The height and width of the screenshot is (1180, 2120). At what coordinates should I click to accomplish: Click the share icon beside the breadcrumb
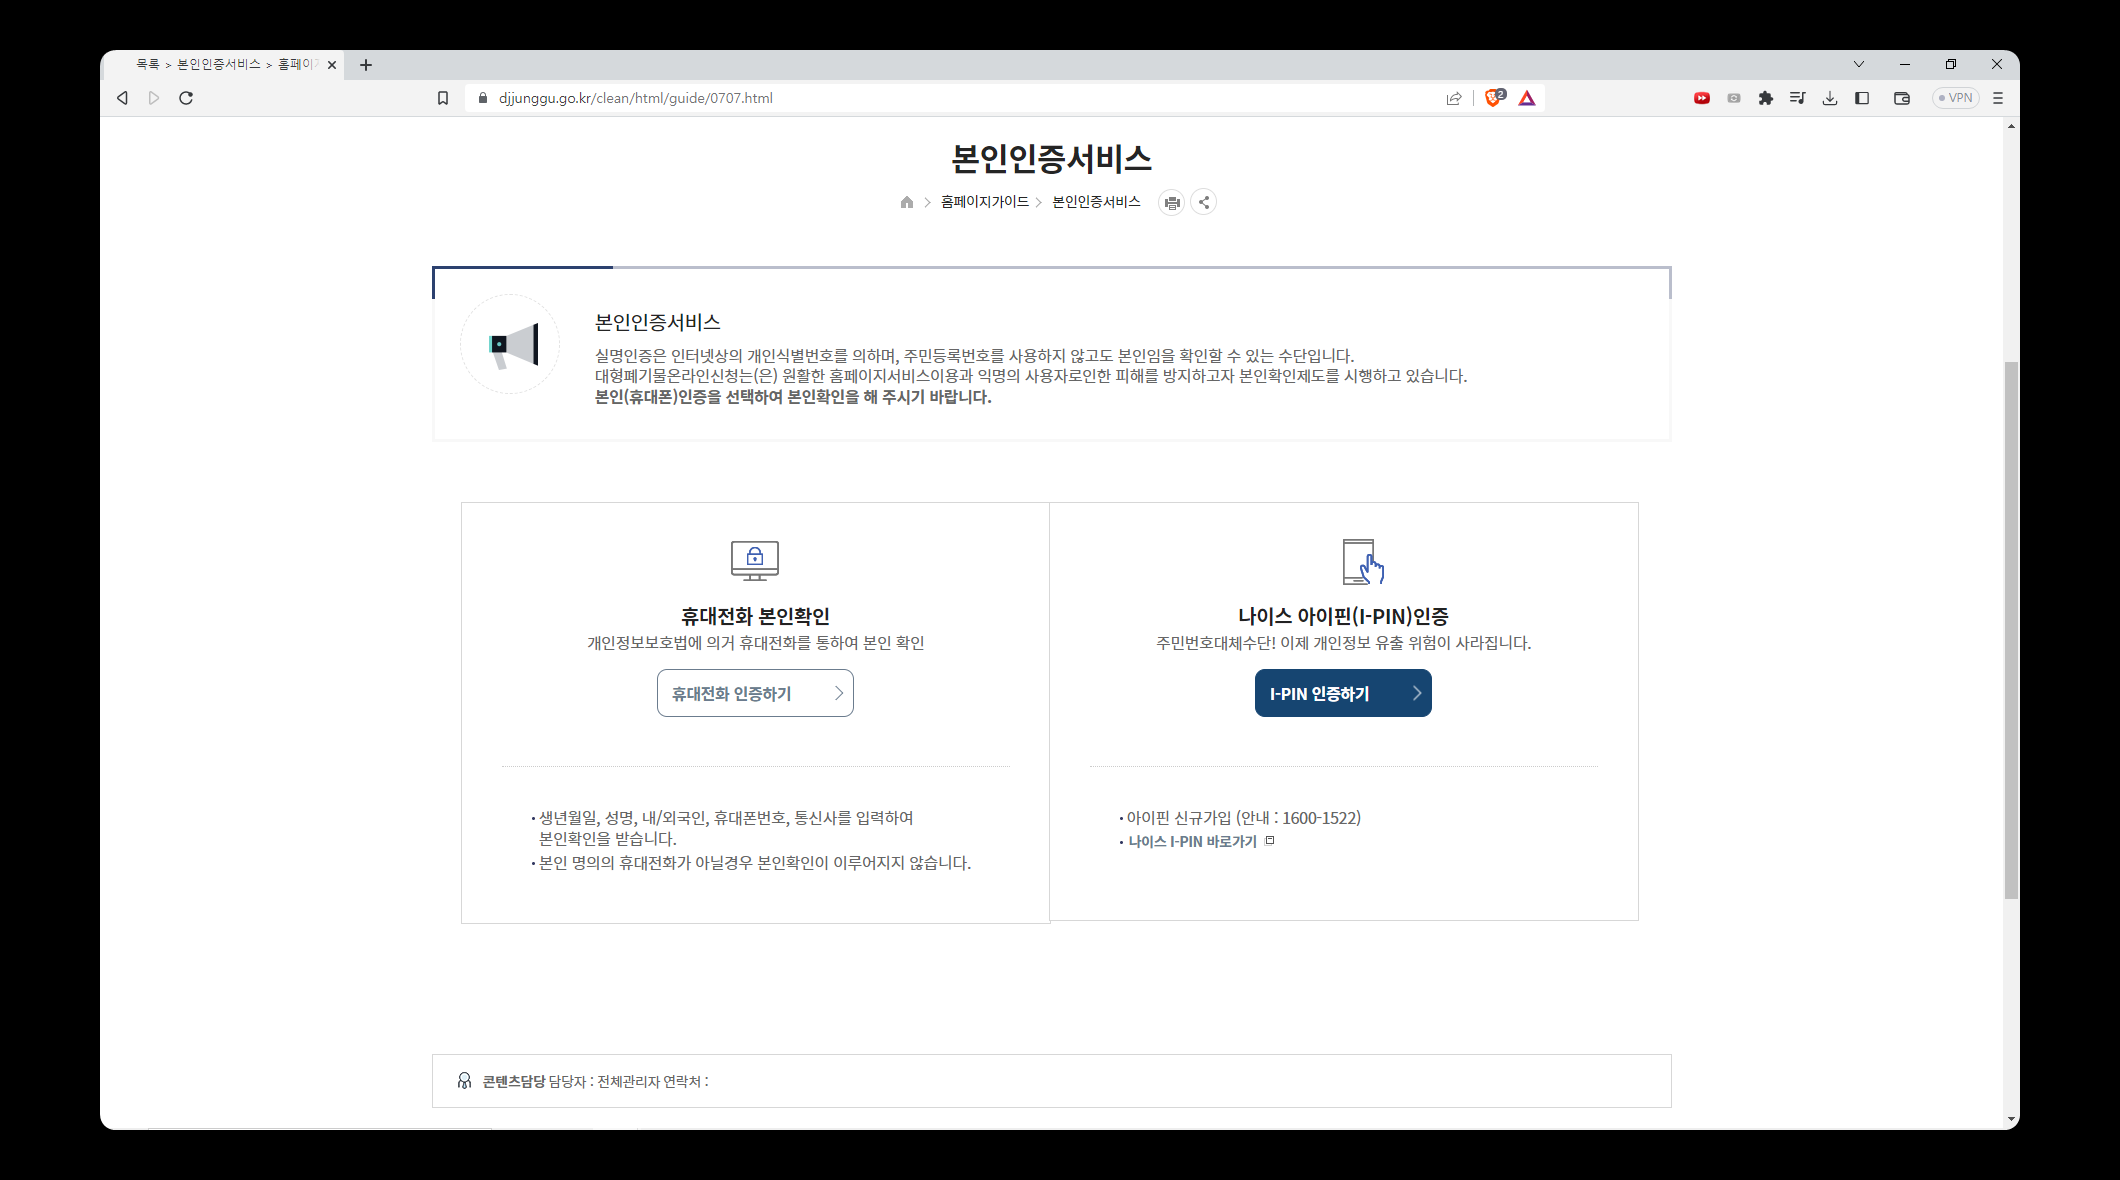coord(1204,202)
